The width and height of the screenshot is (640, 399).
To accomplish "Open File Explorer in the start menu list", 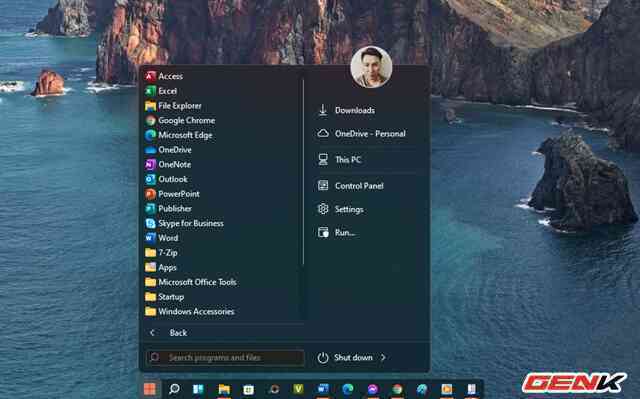I will click(173, 106).
